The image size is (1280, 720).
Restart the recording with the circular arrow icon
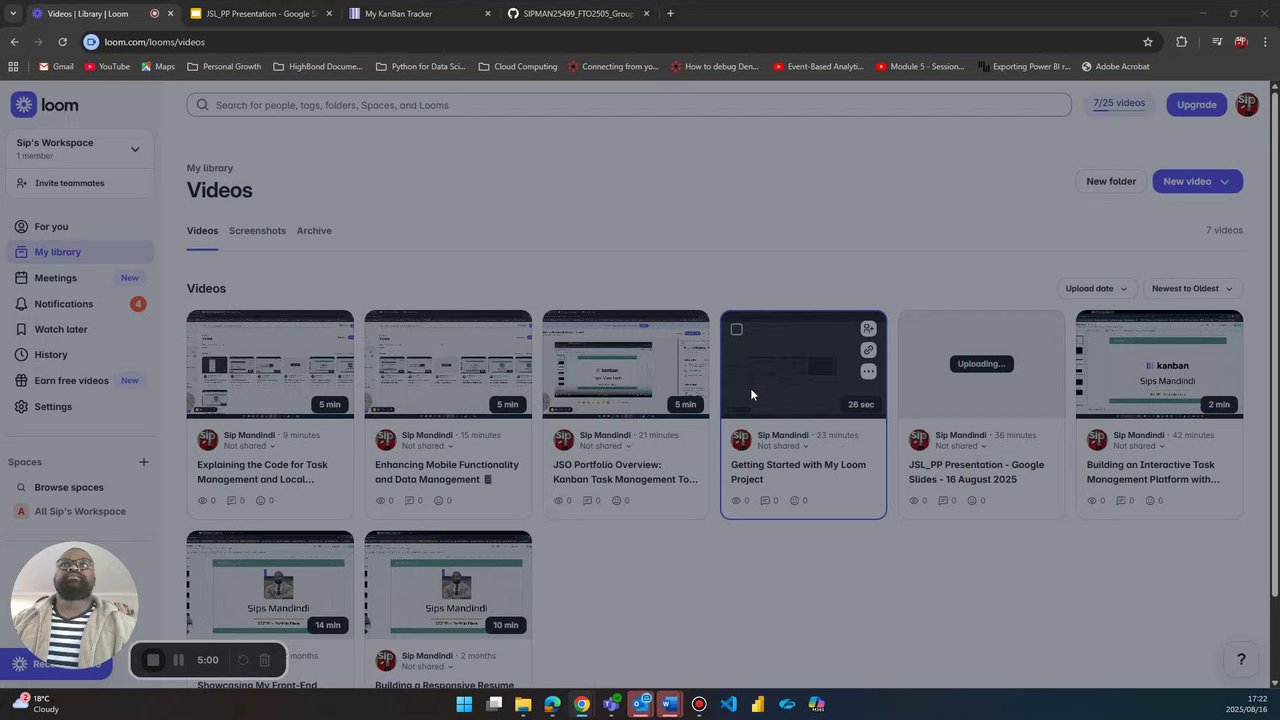(x=242, y=660)
